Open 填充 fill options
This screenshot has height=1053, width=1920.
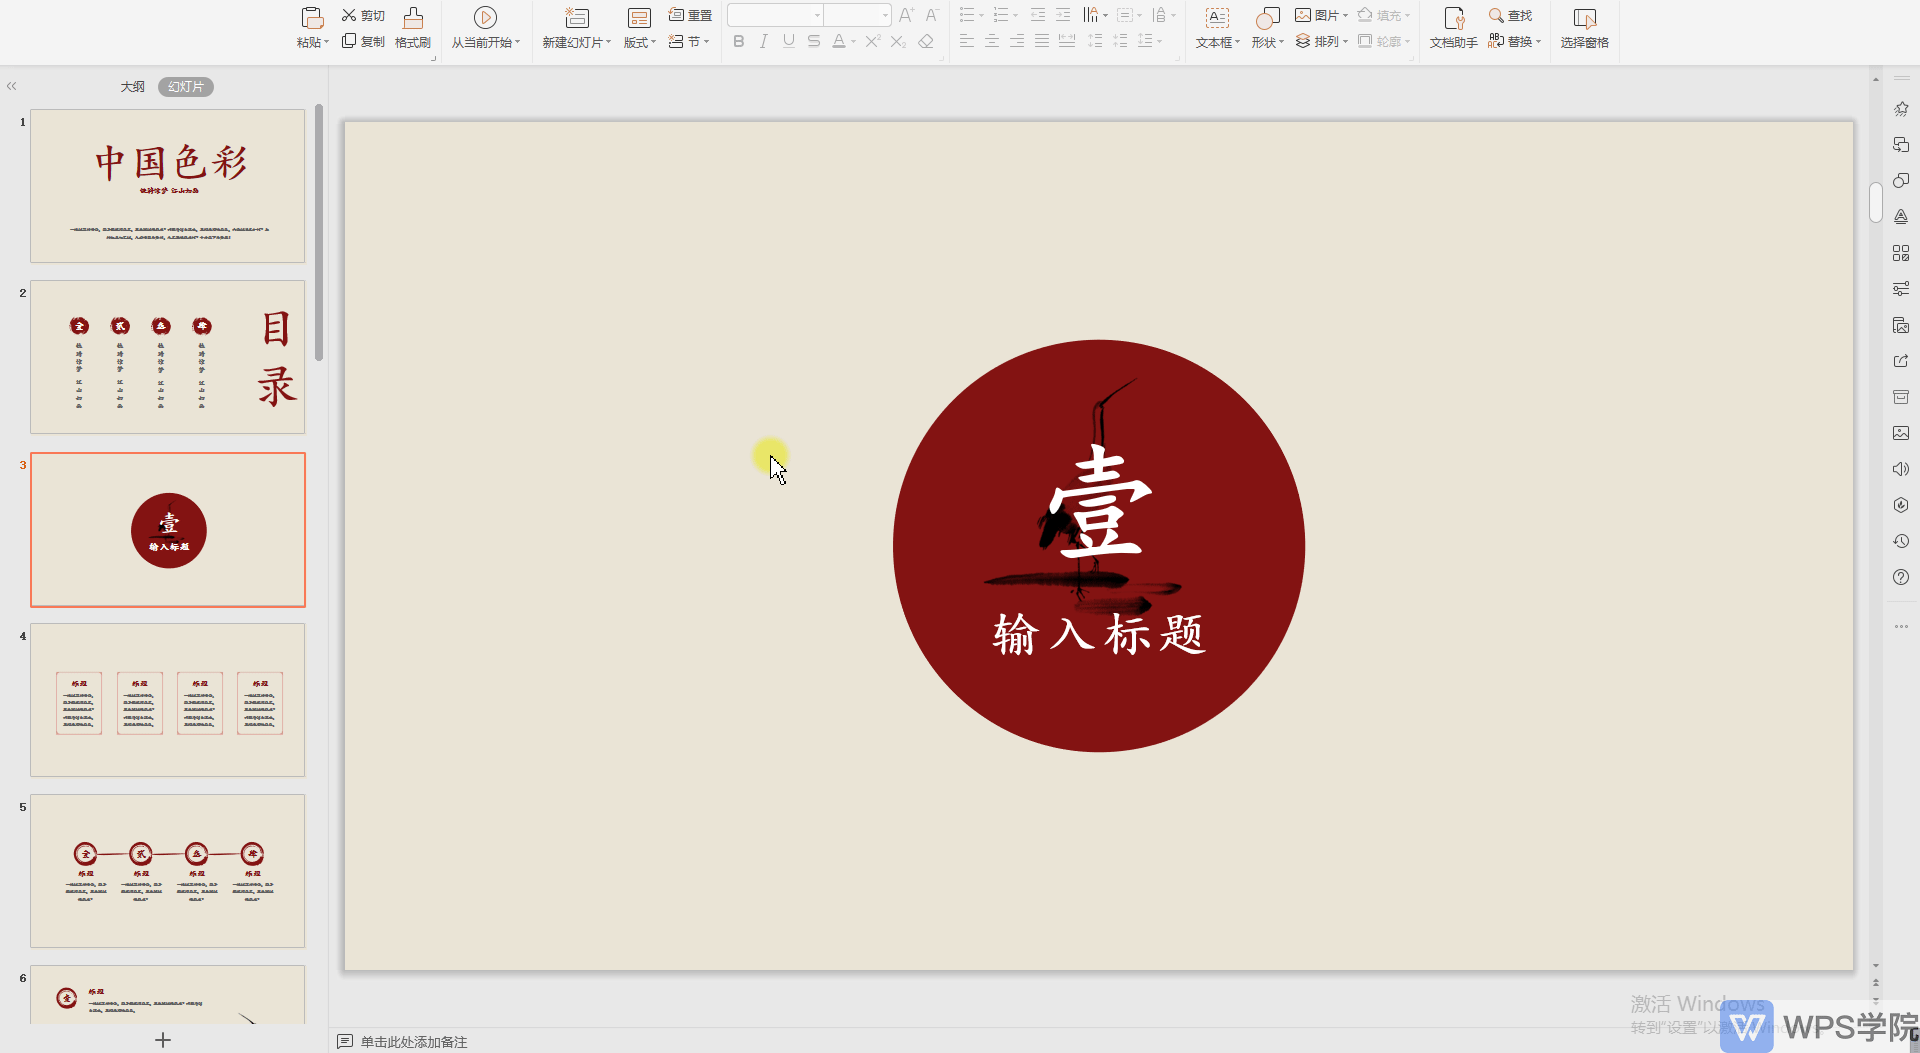1383,15
